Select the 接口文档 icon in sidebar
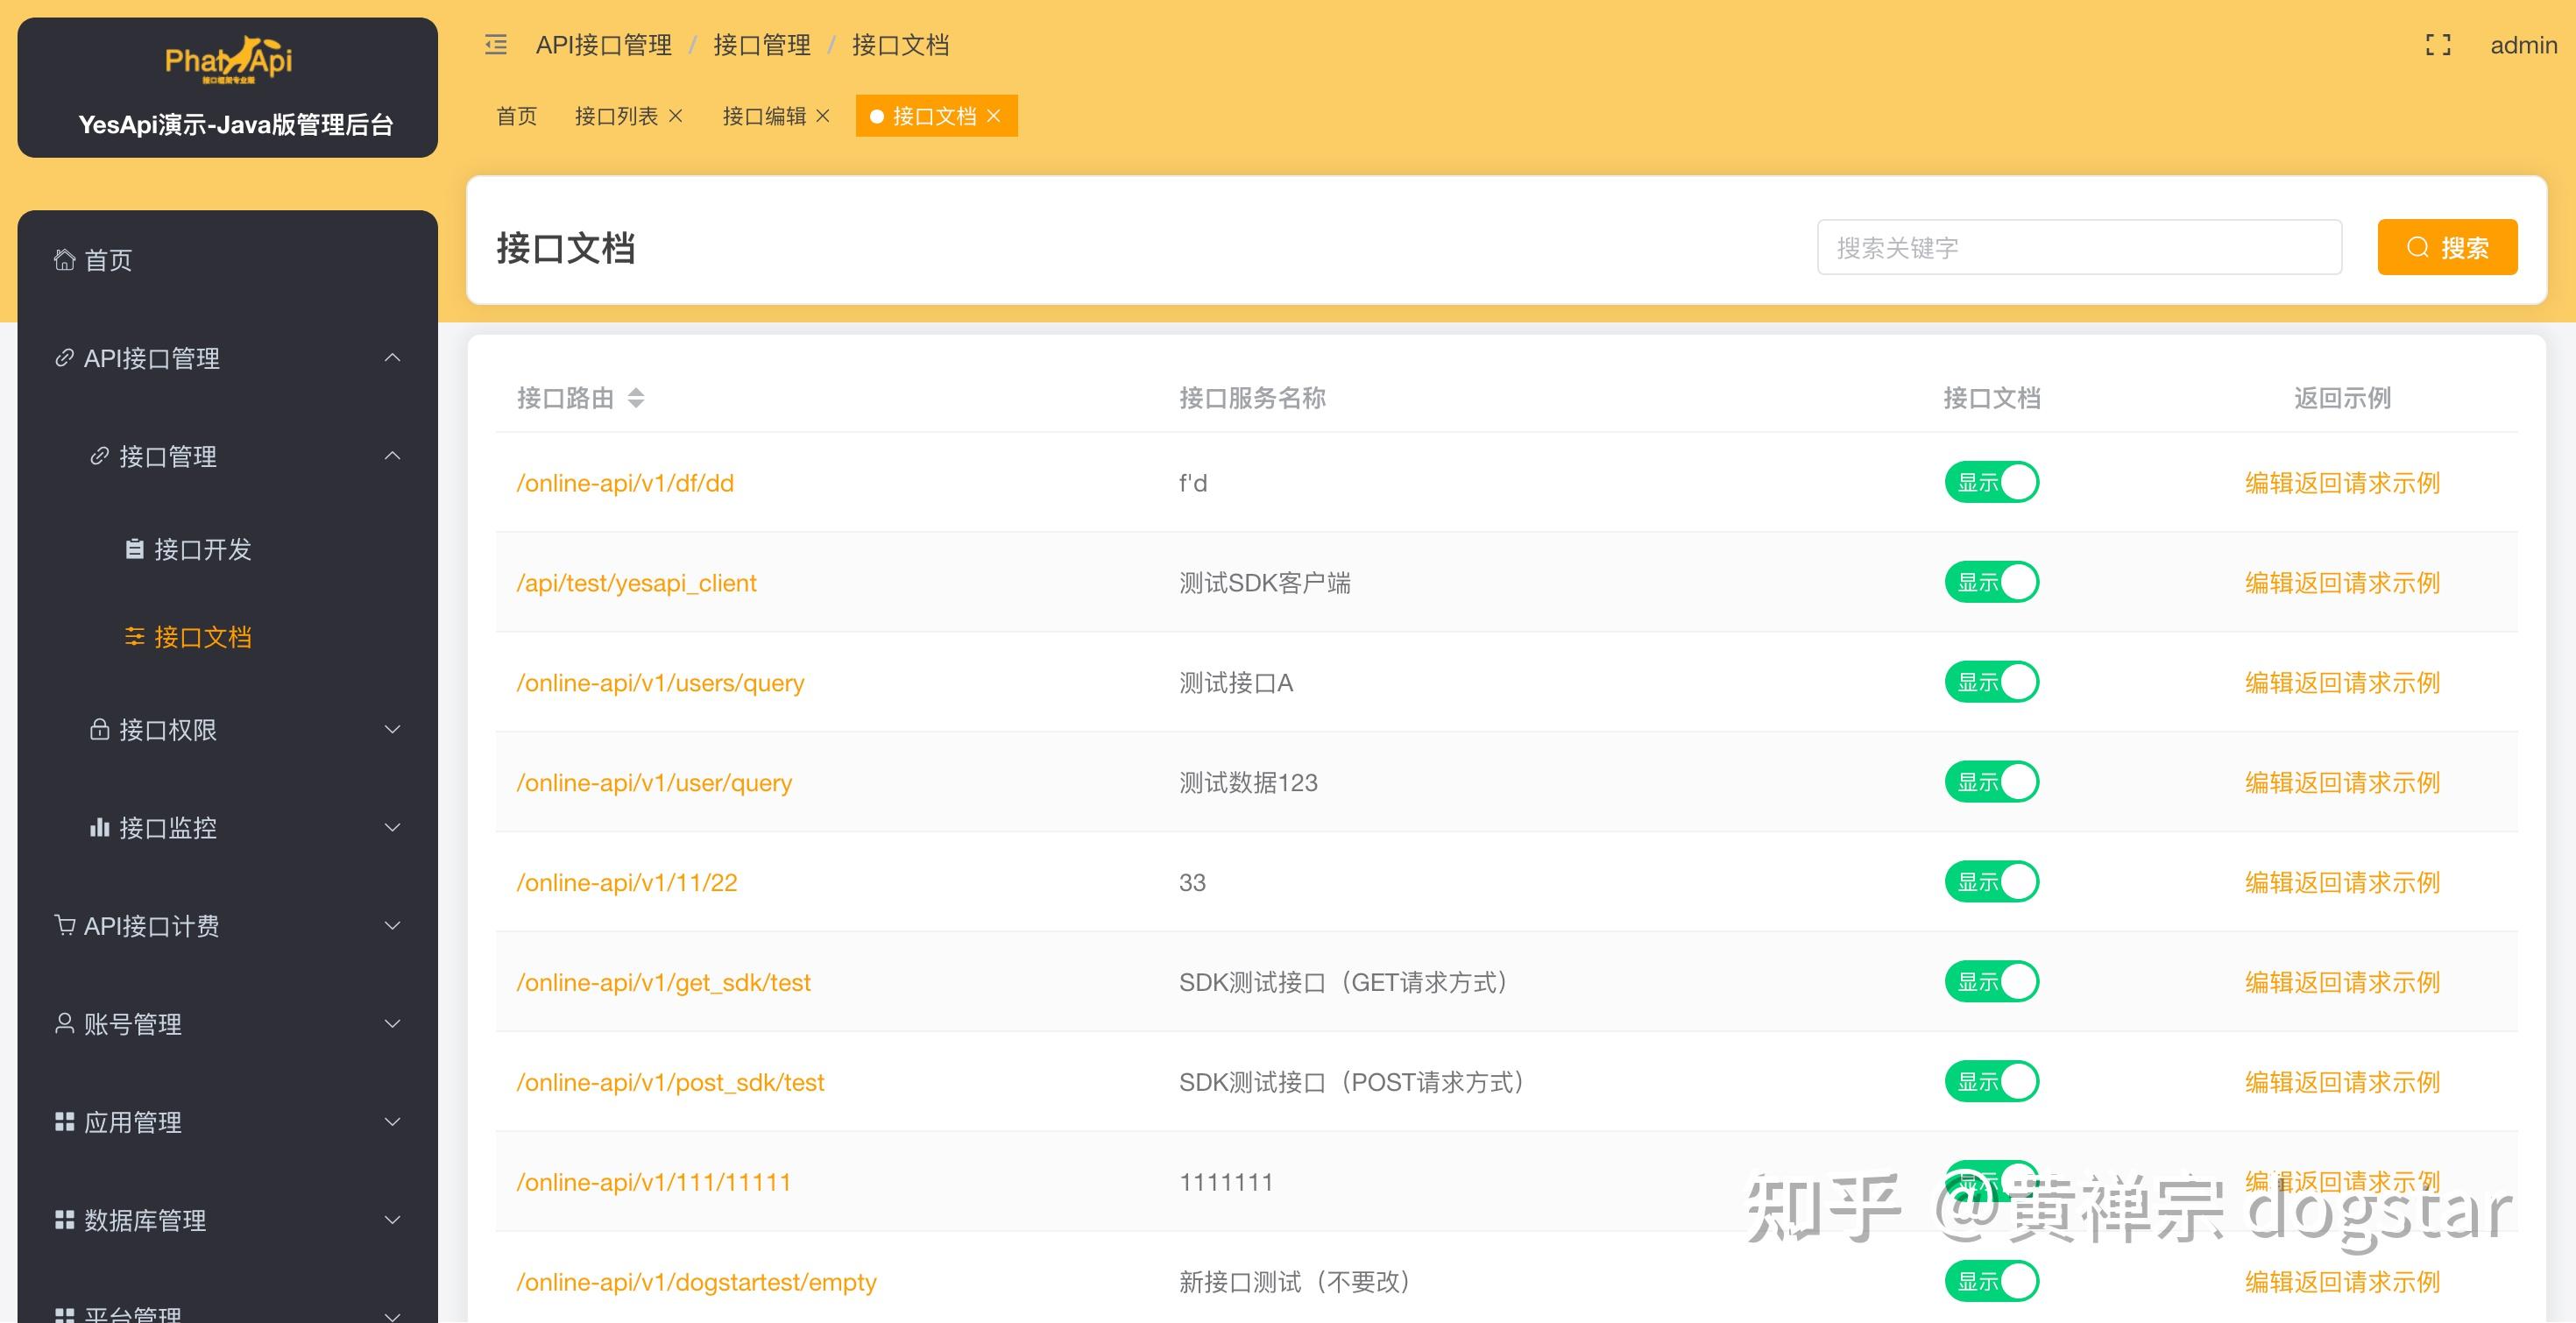2576x1323 pixels. (135, 637)
